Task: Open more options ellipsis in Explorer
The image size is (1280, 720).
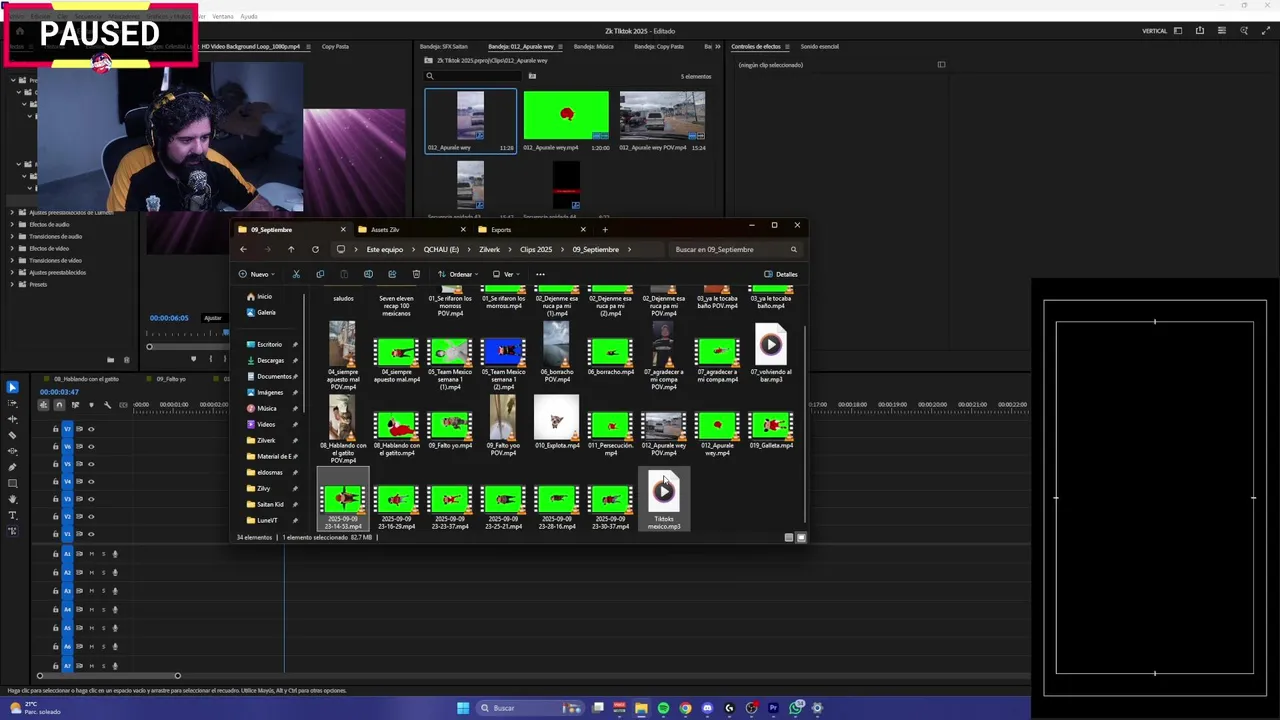Action: tap(540, 274)
